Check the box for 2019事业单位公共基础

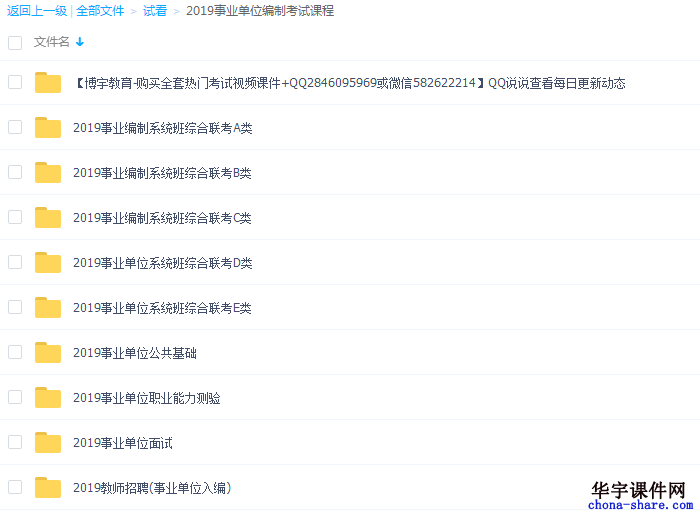point(15,353)
